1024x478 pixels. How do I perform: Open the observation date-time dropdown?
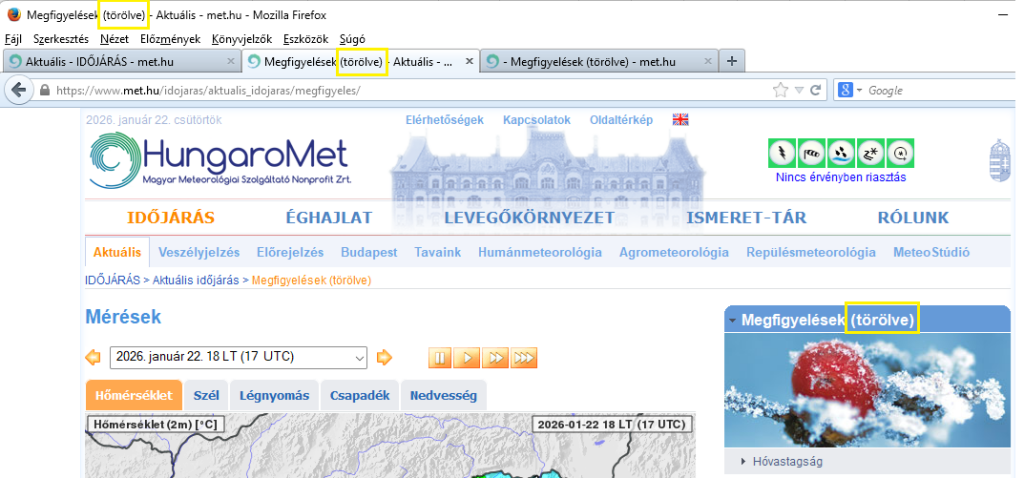[358, 357]
